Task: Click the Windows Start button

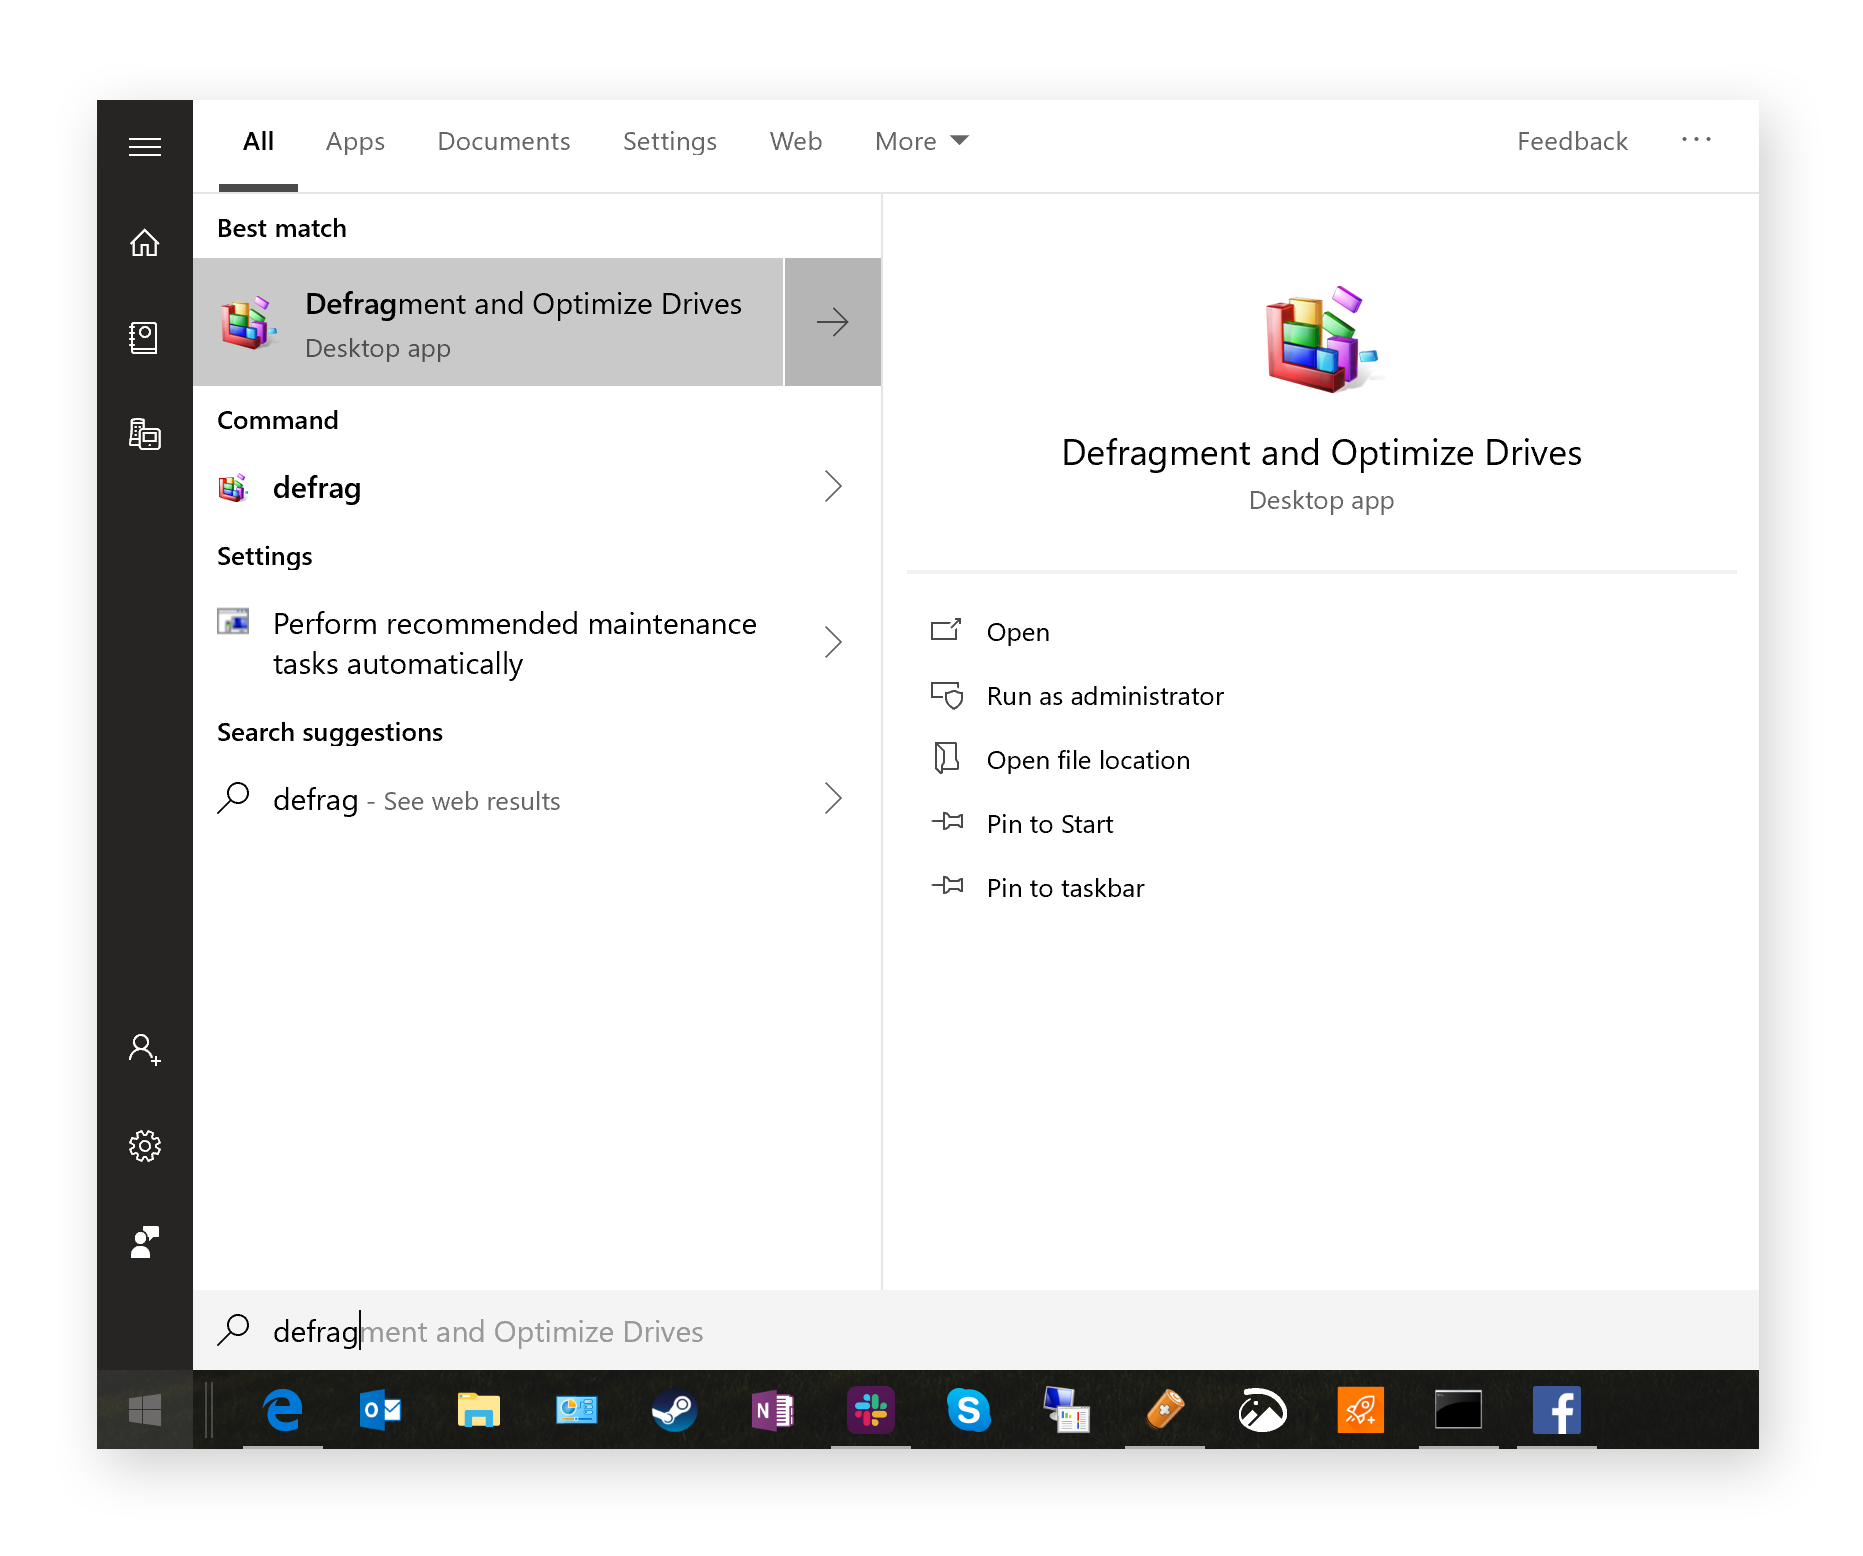Action: pos(145,1410)
